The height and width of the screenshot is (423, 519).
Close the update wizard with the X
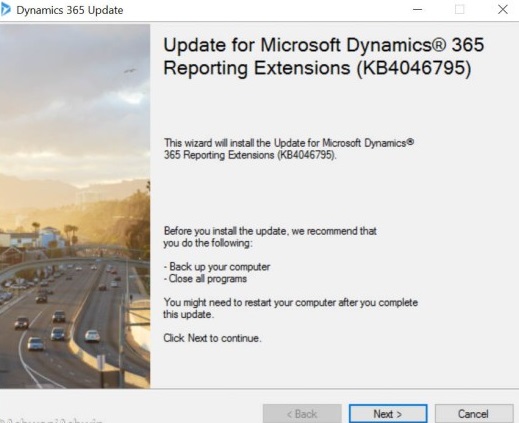(x=503, y=9)
